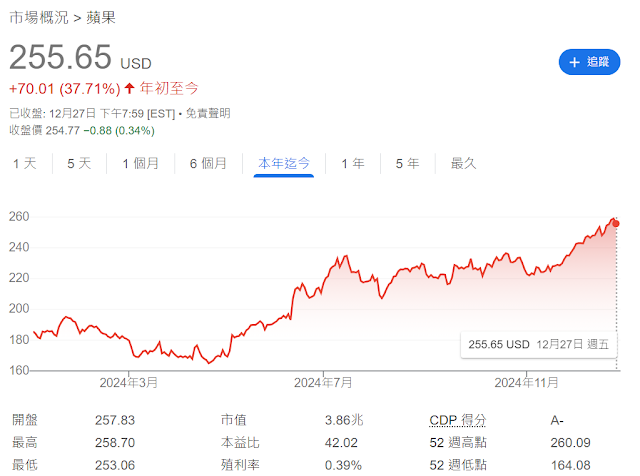Click the 2024年11月 axis label
The image size is (640, 476).
[x=527, y=383]
